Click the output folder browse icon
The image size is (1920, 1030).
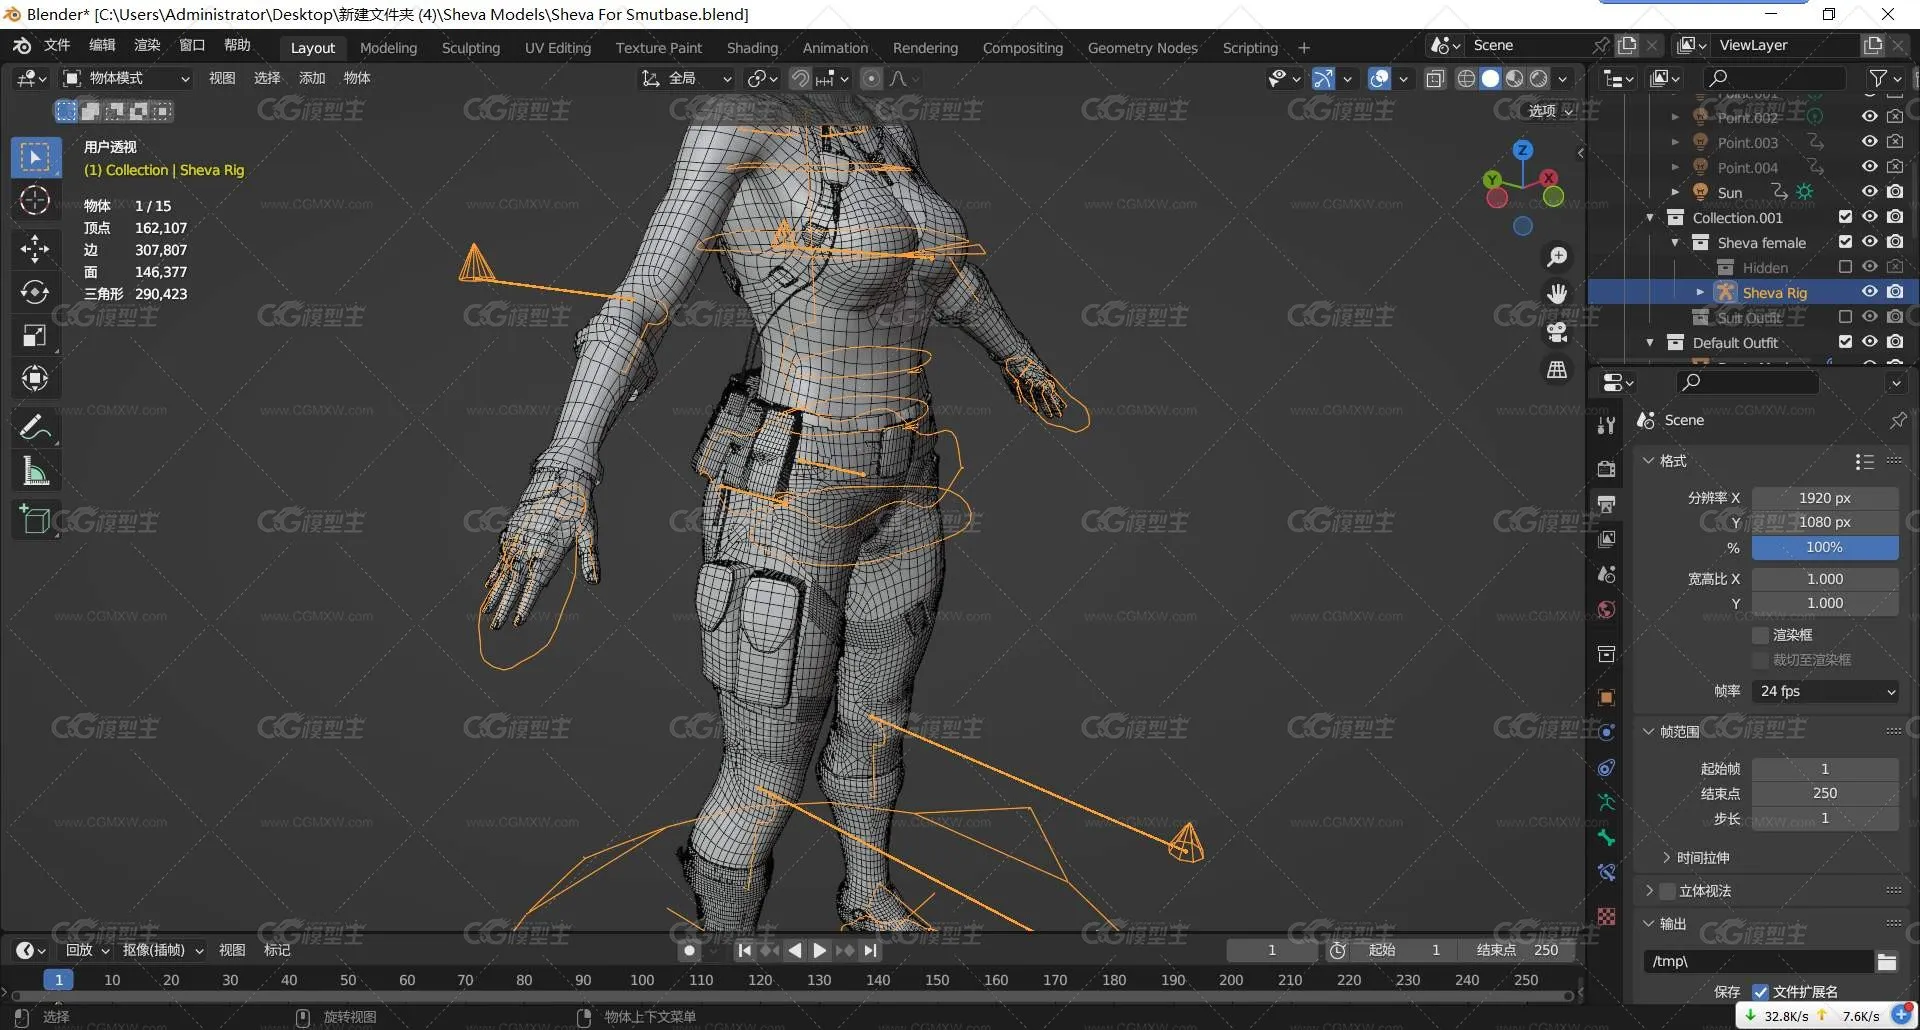pos(1887,962)
